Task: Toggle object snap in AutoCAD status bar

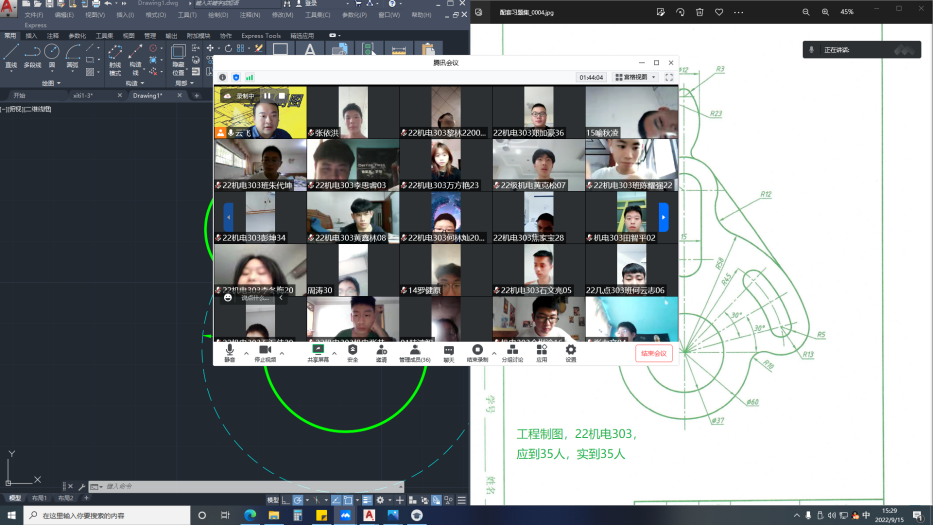Action: 348,500
